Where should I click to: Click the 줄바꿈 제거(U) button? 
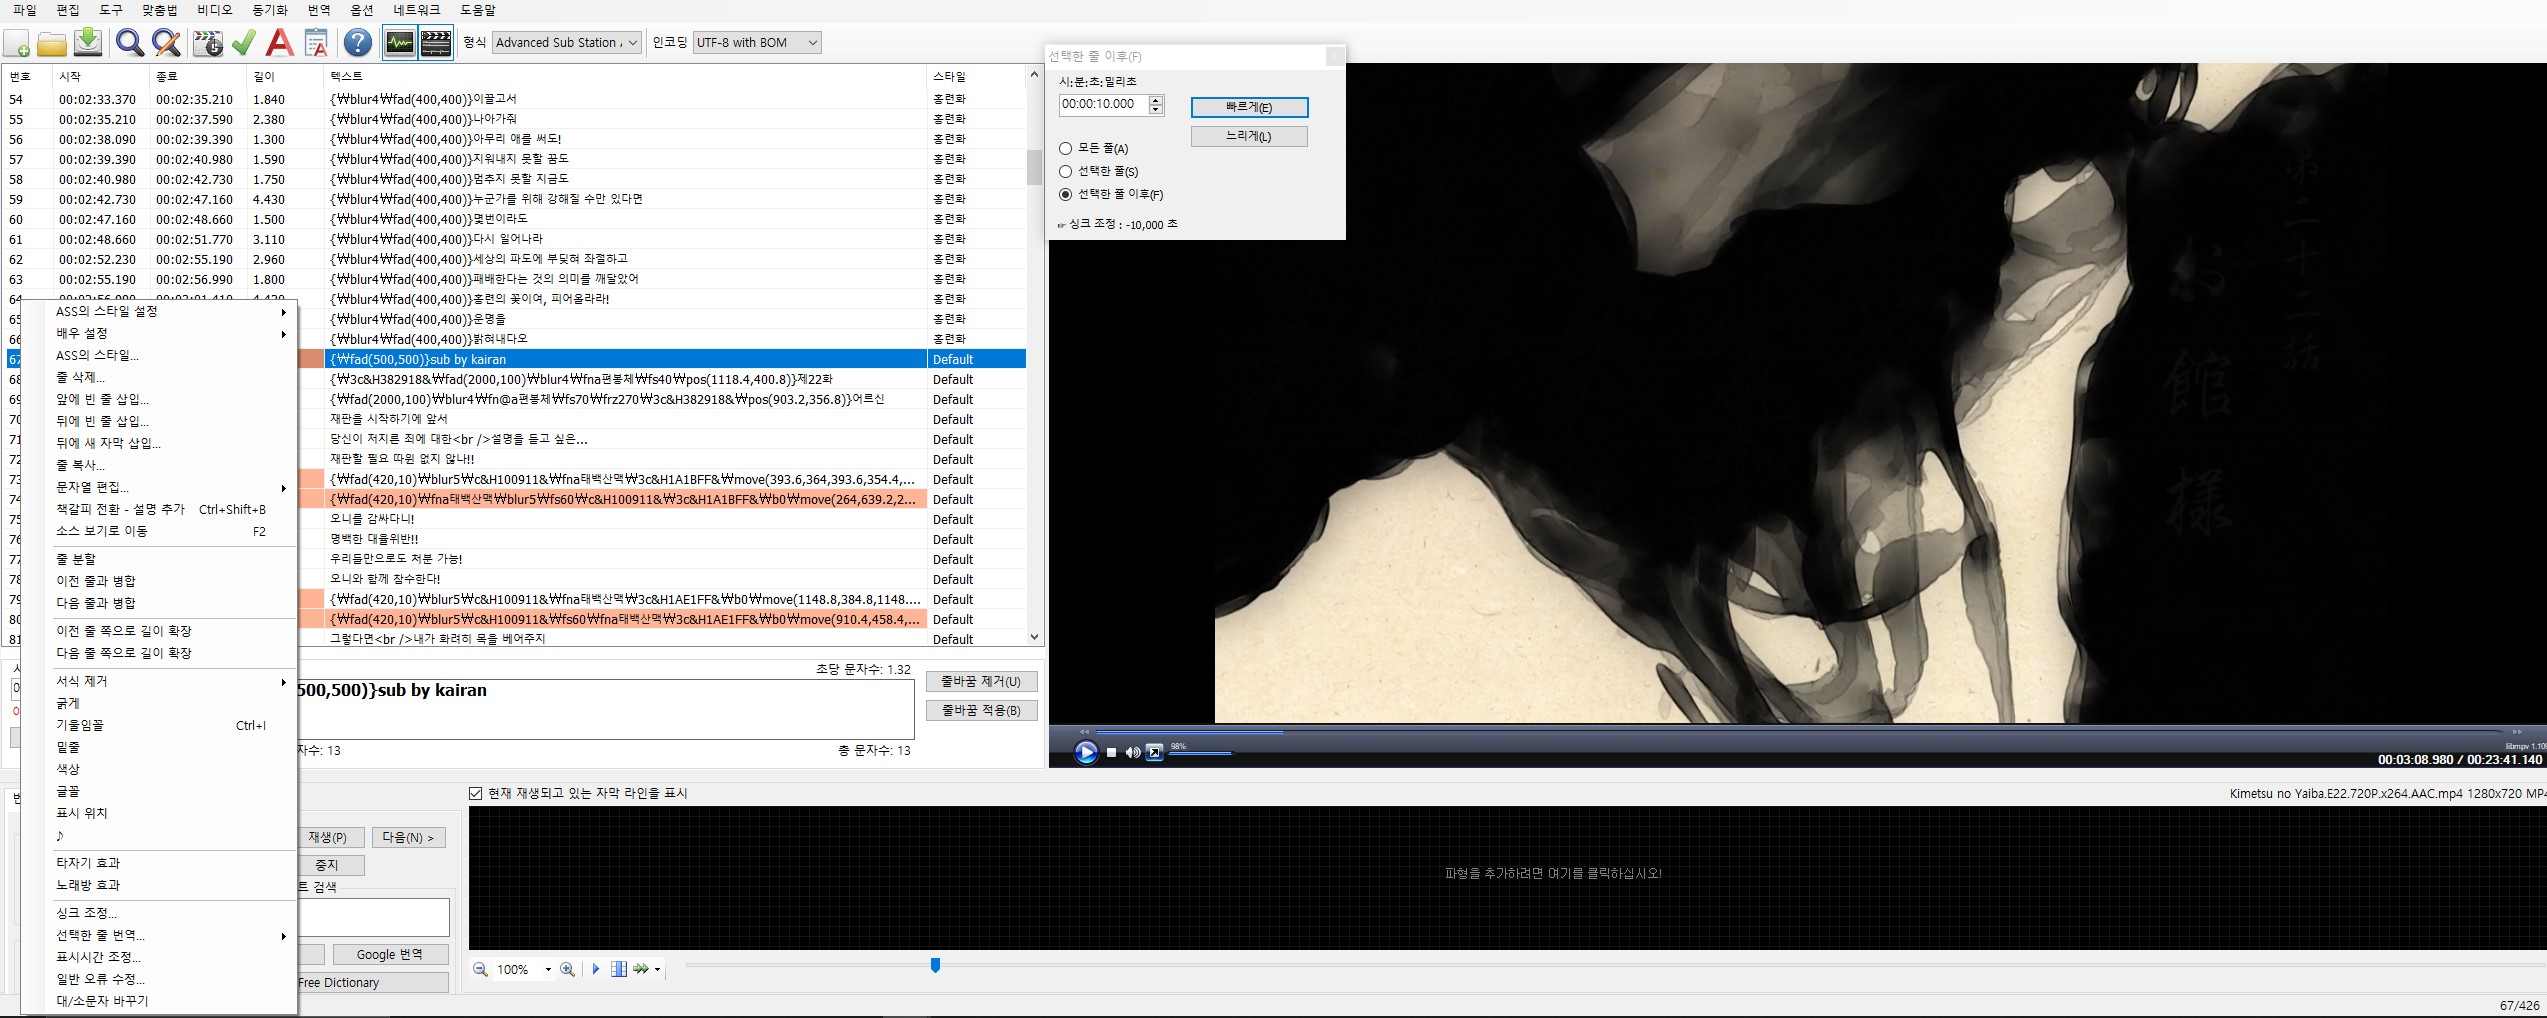pos(981,681)
